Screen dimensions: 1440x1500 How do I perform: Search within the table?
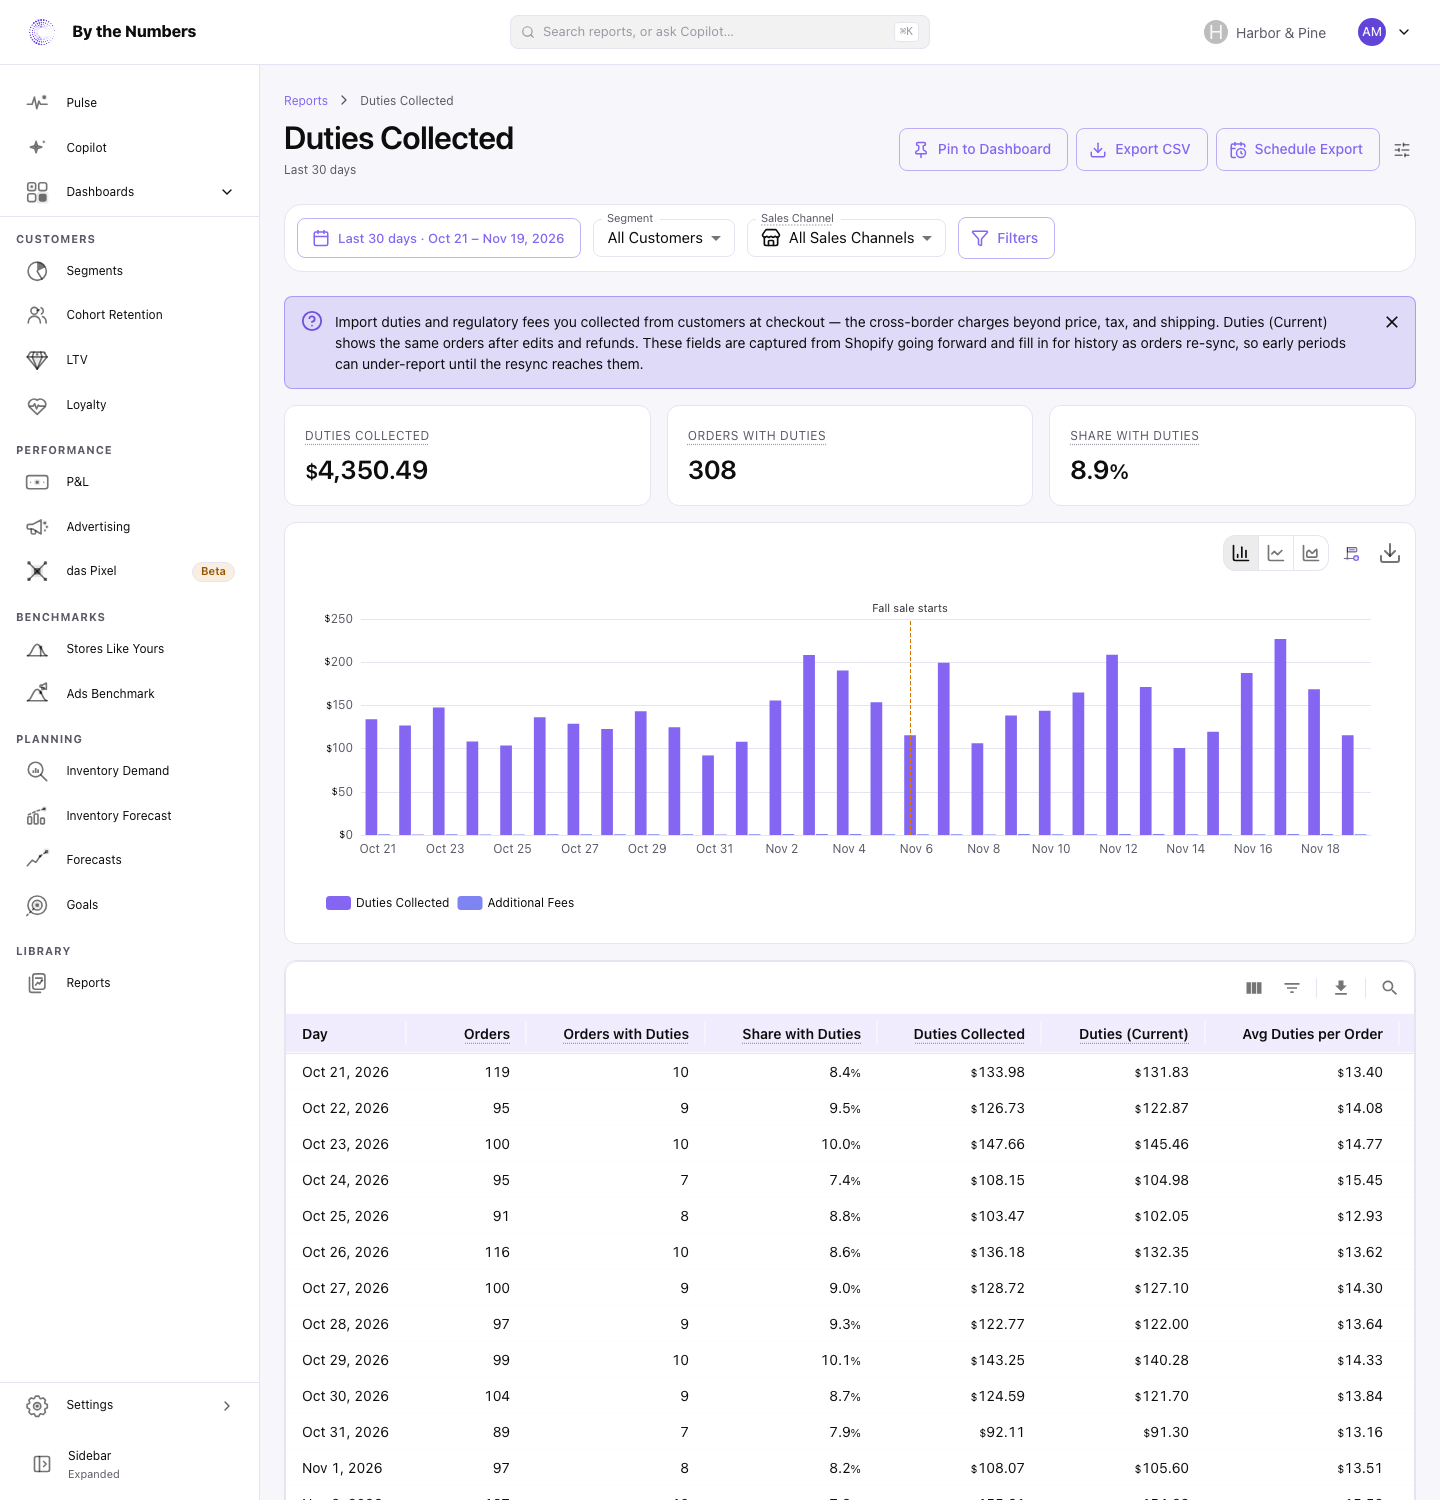pos(1389,988)
